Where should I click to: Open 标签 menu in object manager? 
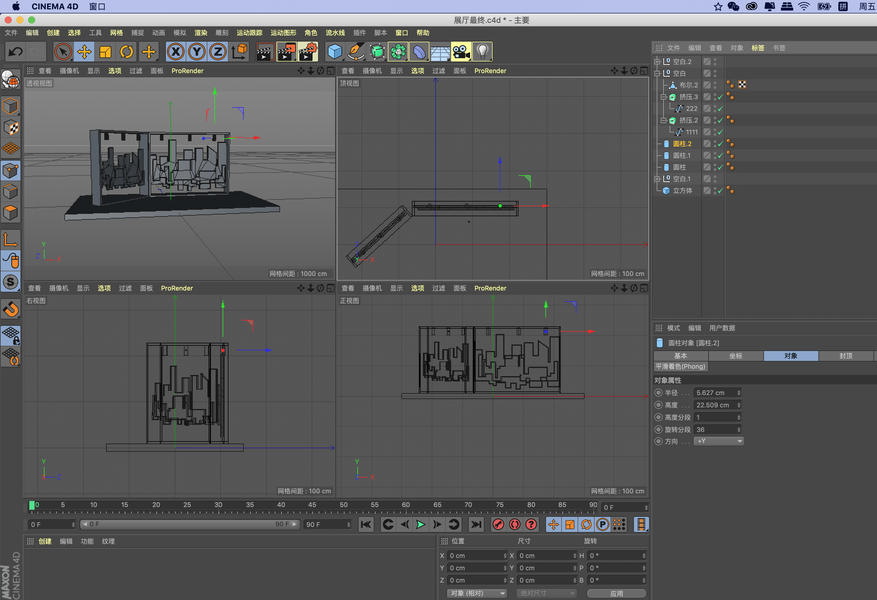click(x=758, y=48)
